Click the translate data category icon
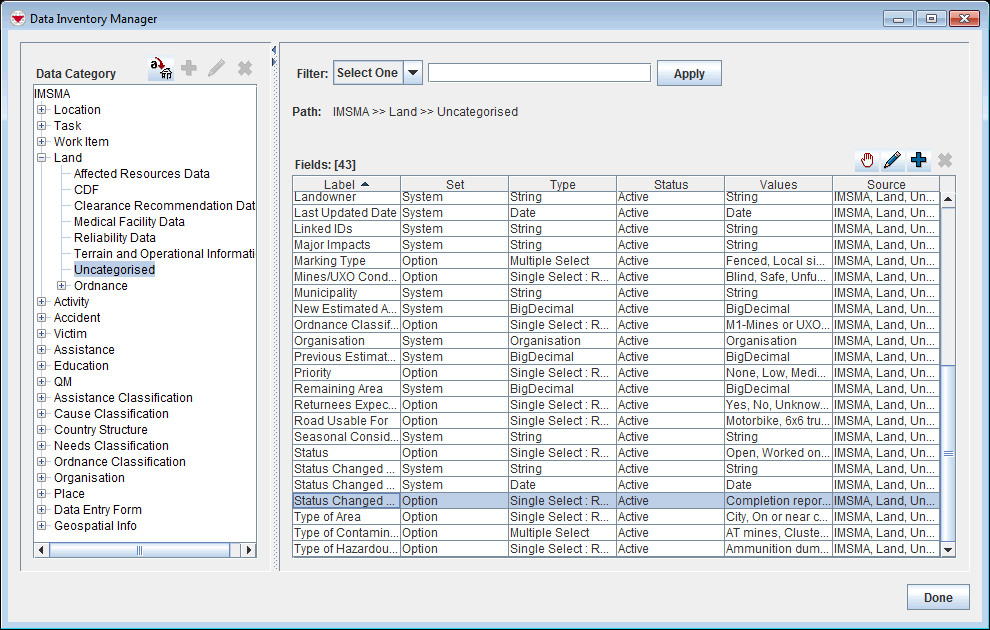 pyautogui.click(x=160, y=69)
